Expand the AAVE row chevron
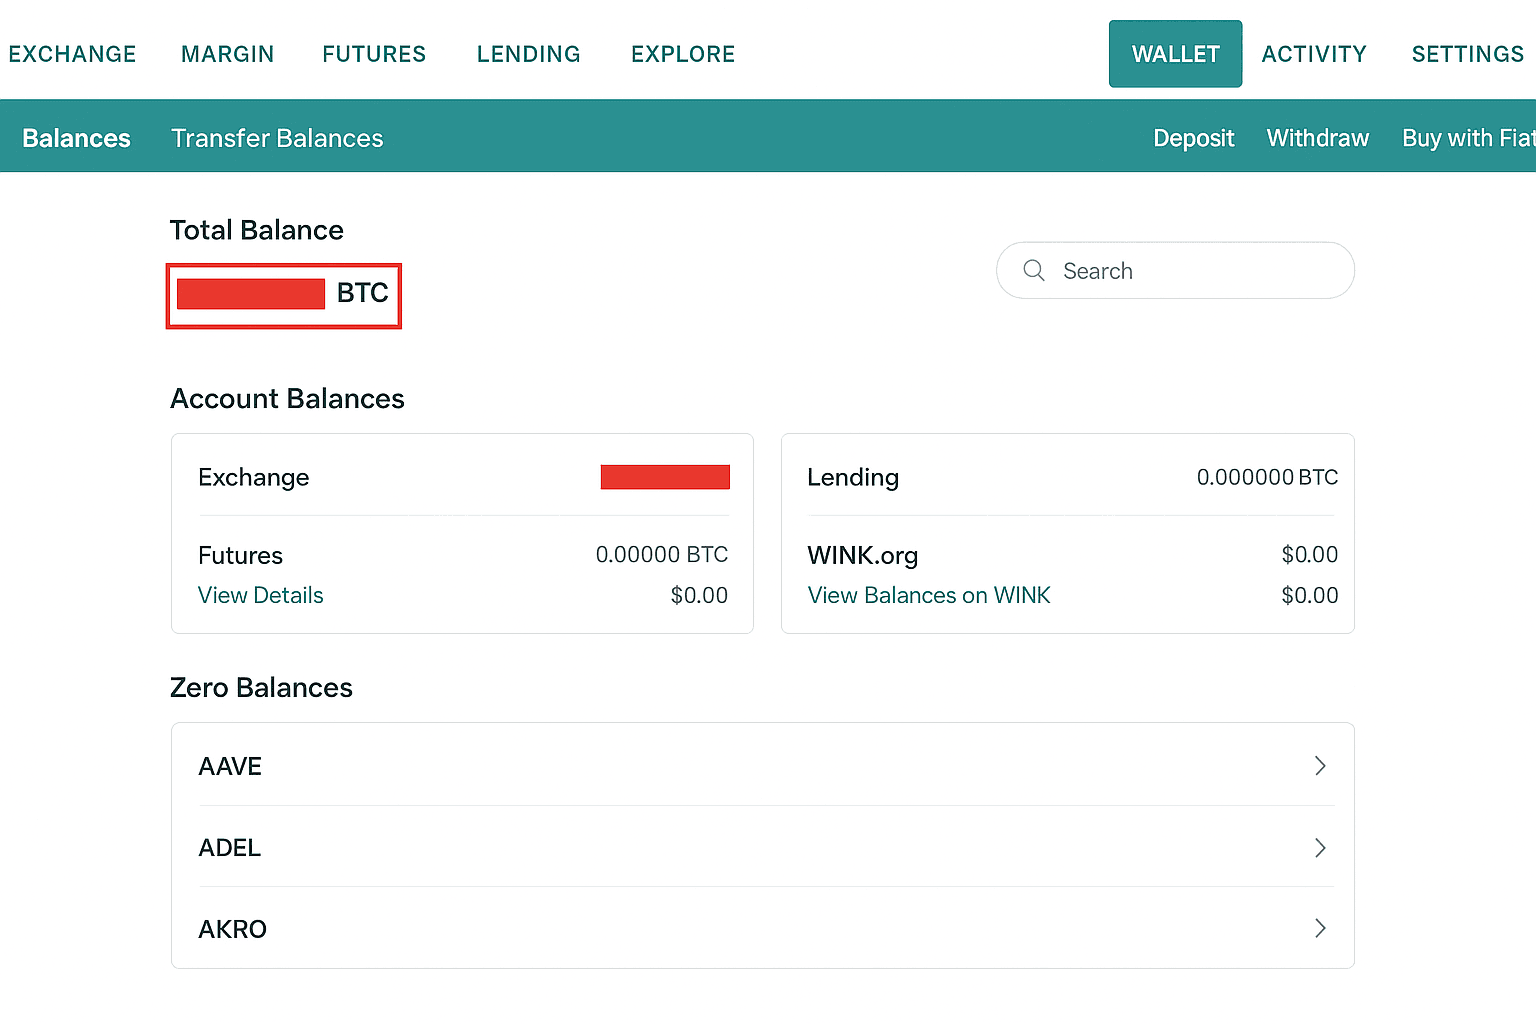Viewport: 1536px width, 1024px height. tap(1320, 766)
